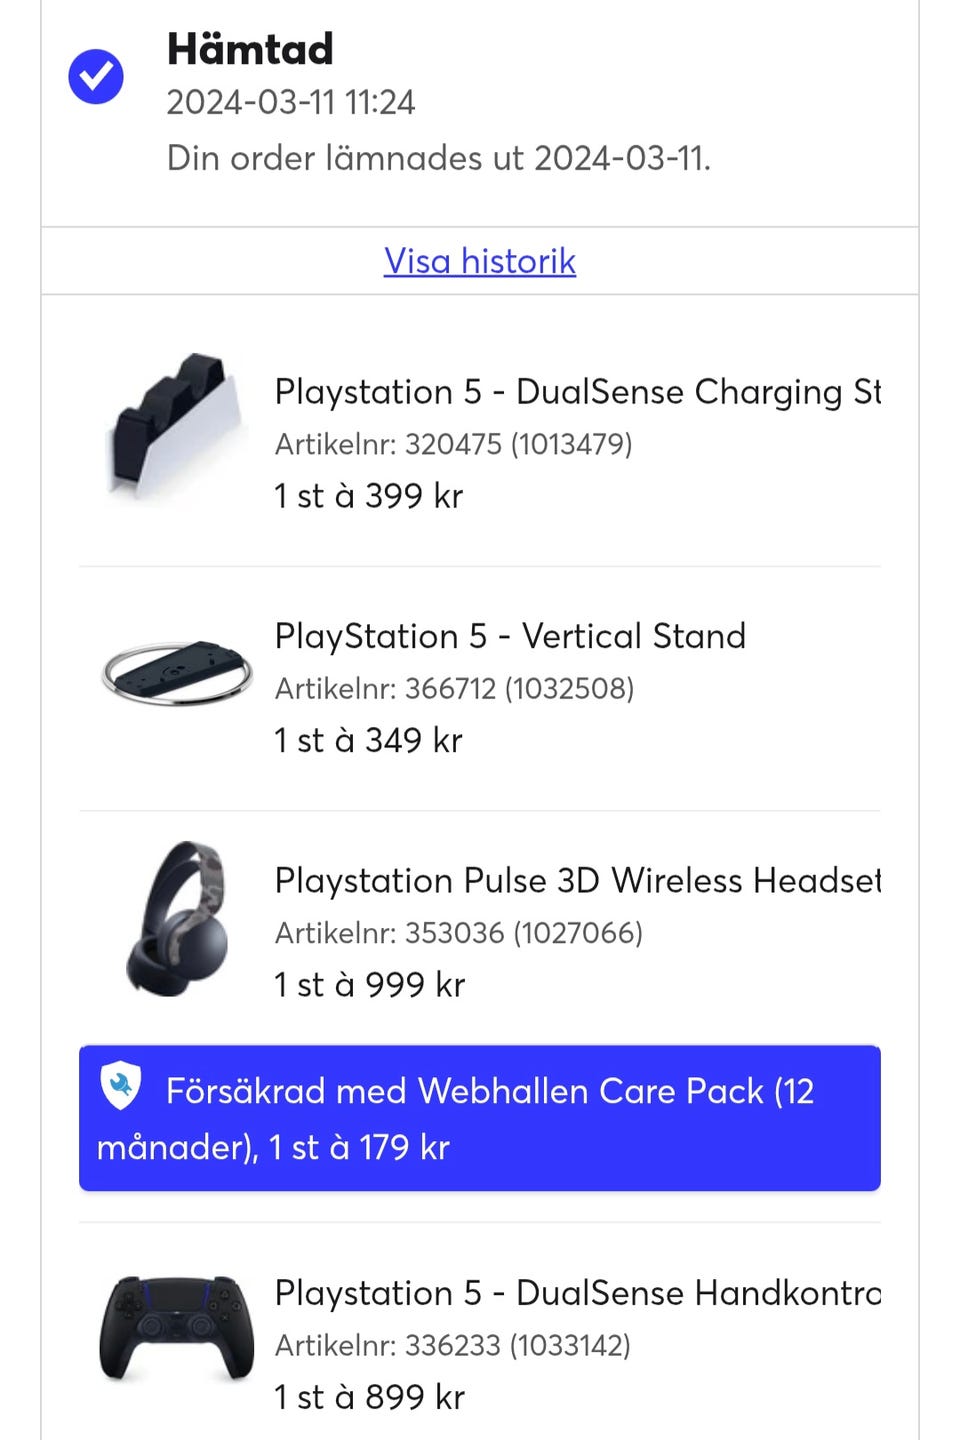View the Pulse 3D headset image
960x1440 pixels.
click(x=177, y=918)
